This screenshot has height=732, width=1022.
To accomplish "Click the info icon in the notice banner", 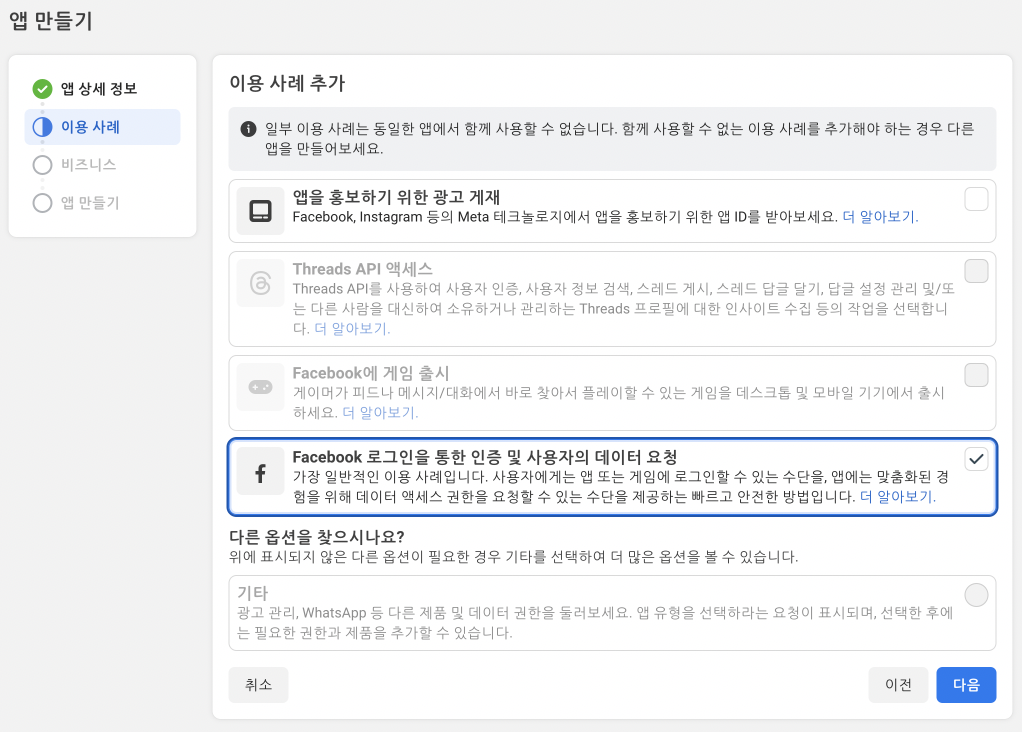I will (x=248, y=129).
